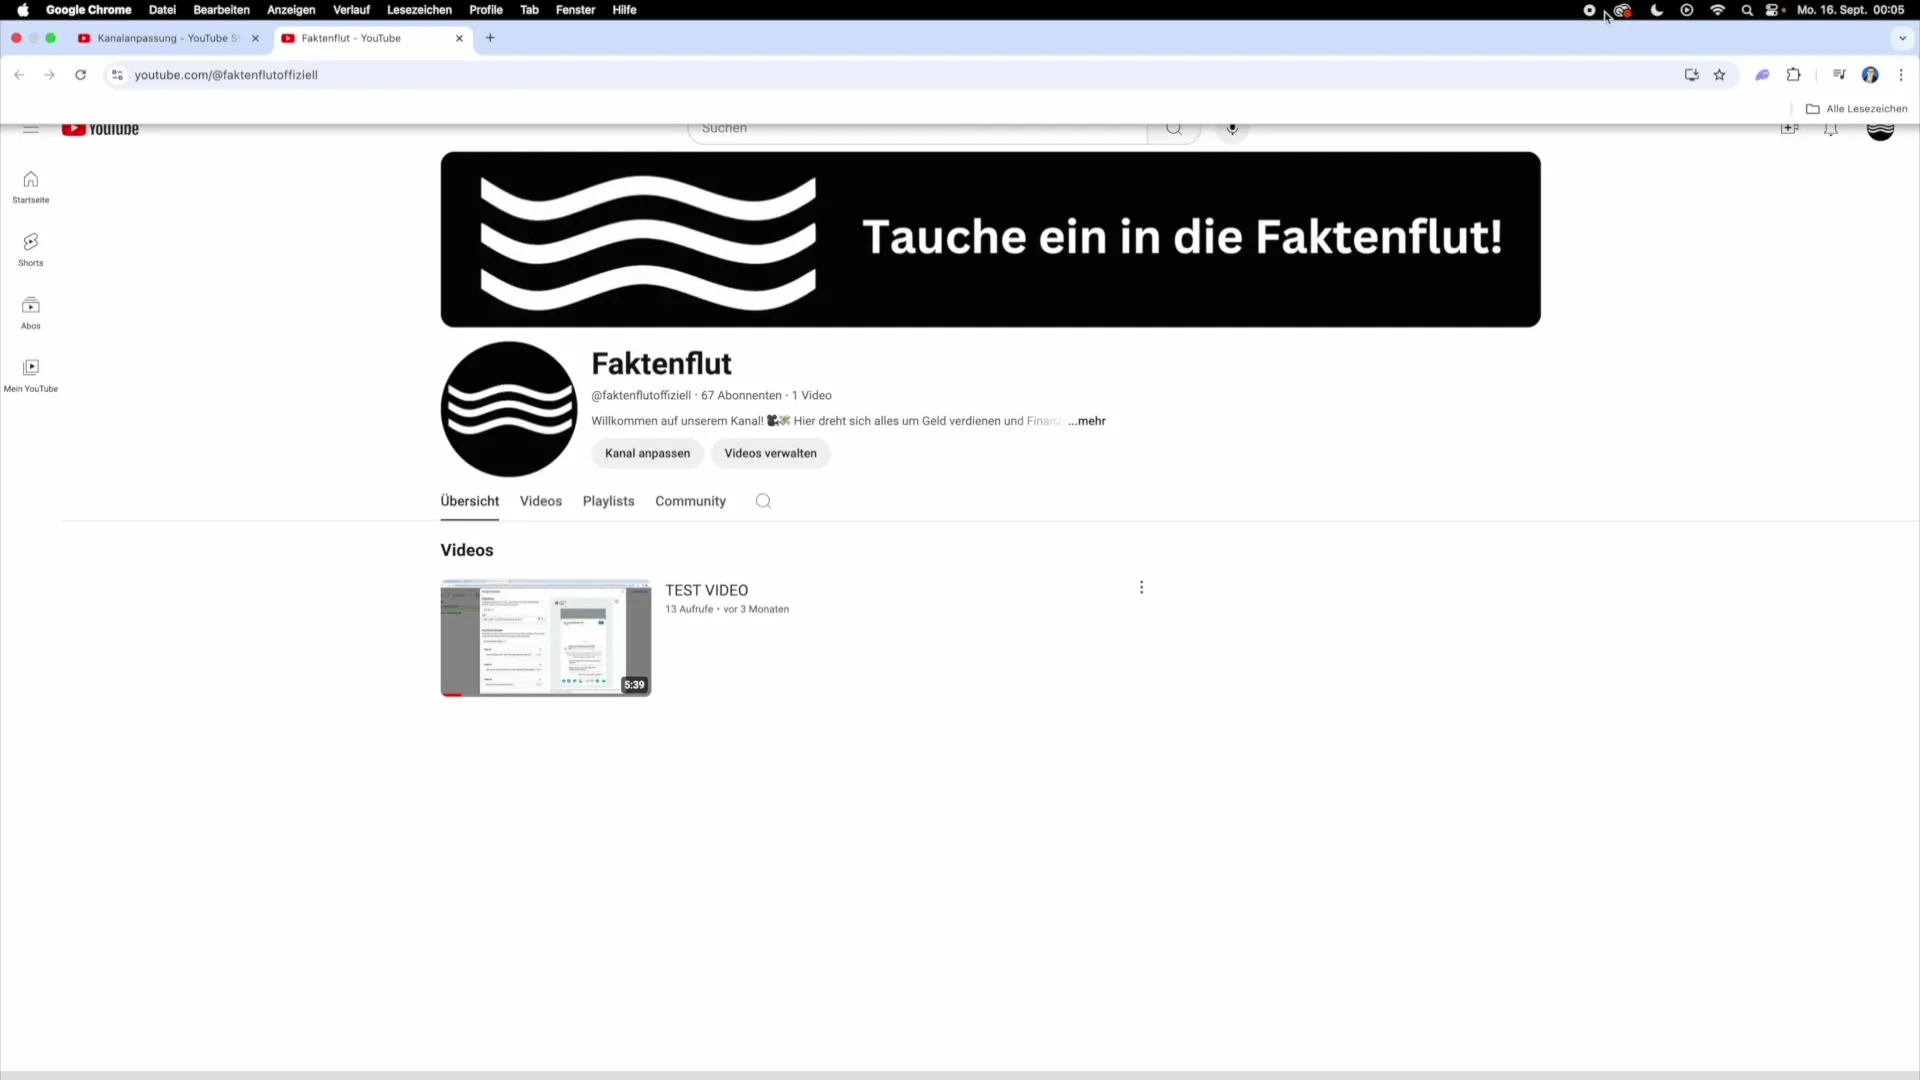Switch to the Playlists tab
The height and width of the screenshot is (1080, 1920).
[608, 501]
